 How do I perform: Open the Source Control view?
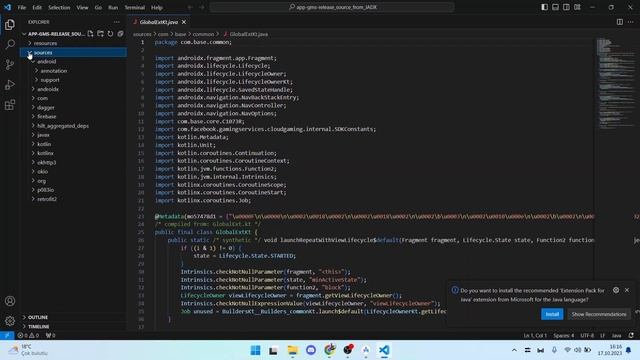tap(10, 64)
